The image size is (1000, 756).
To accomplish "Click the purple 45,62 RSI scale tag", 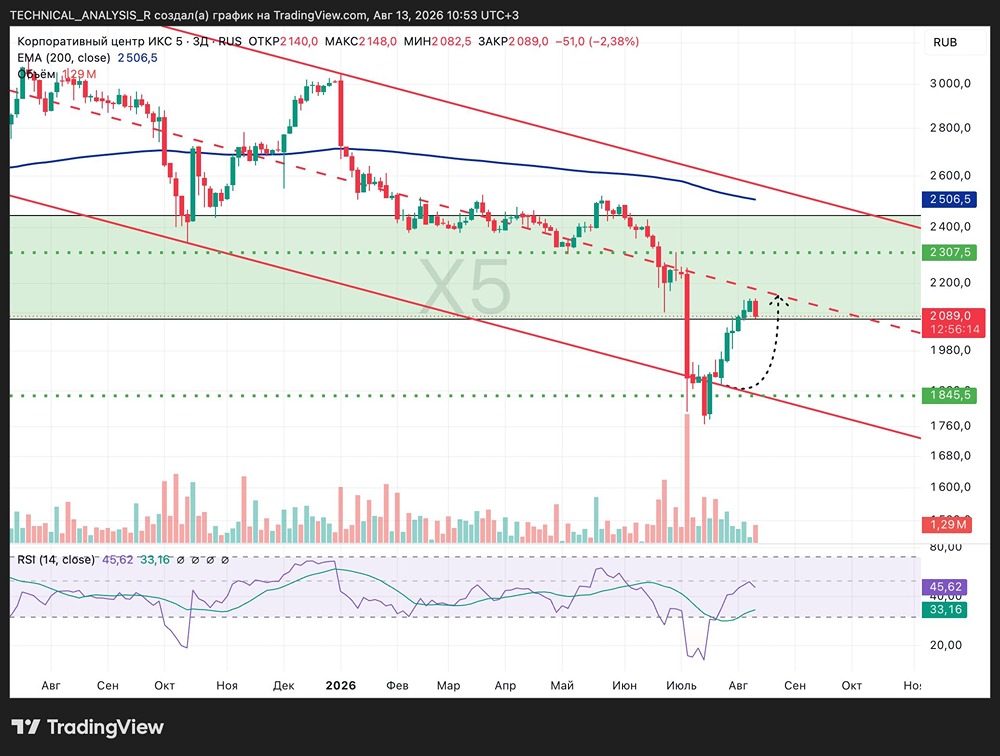I will pyautogui.click(x=945, y=587).
